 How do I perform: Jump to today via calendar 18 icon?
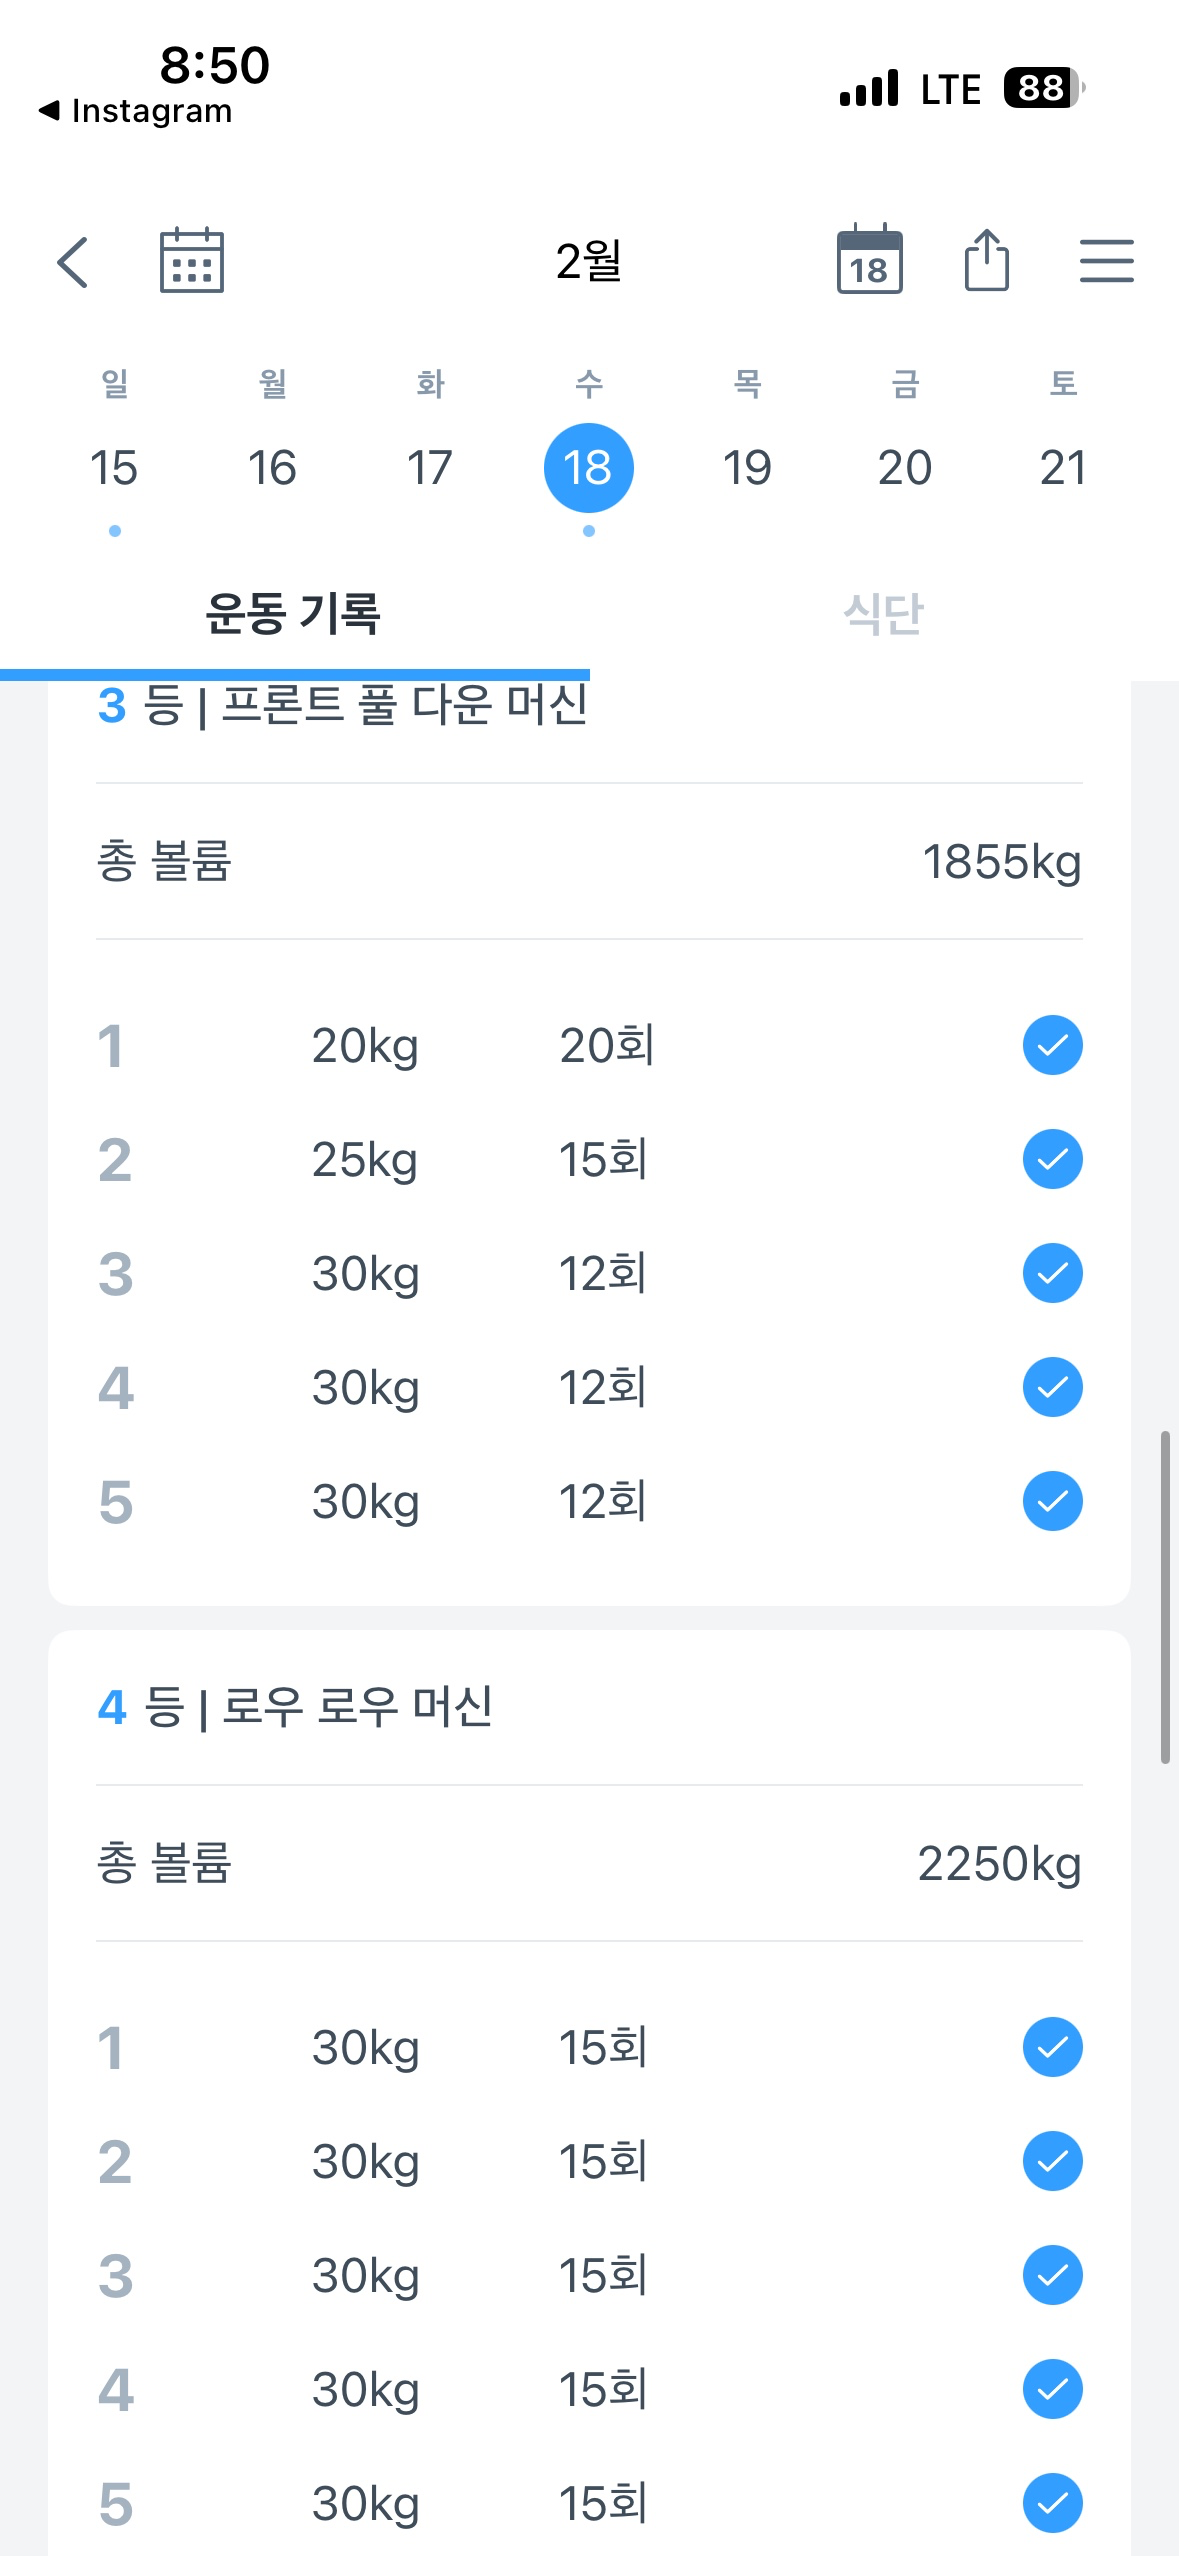[x=869, y=260]
